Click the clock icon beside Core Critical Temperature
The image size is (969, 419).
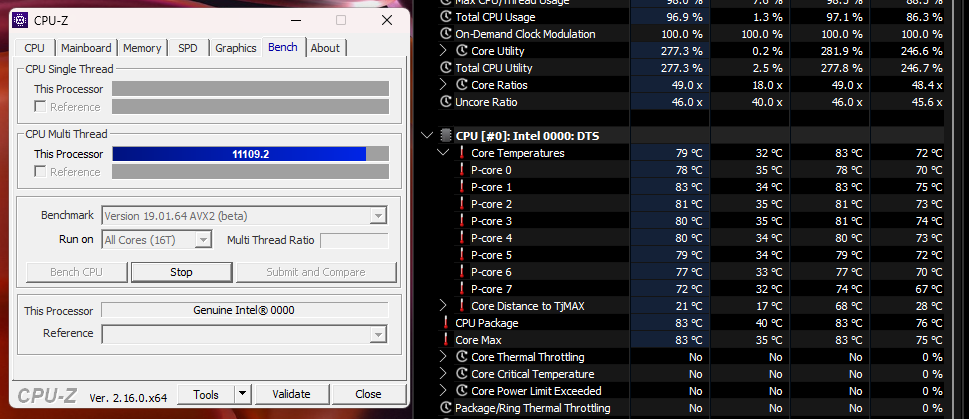pyautogui.click(x=462, y=374)
